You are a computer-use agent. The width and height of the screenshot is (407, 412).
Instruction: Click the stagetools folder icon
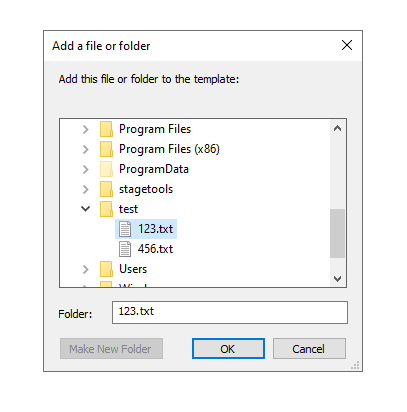[106, 189]
